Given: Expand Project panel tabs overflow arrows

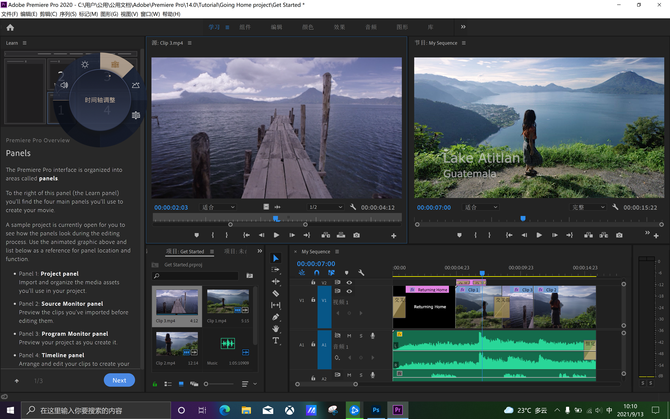Looking at the screenshot, I should (259, 251).
